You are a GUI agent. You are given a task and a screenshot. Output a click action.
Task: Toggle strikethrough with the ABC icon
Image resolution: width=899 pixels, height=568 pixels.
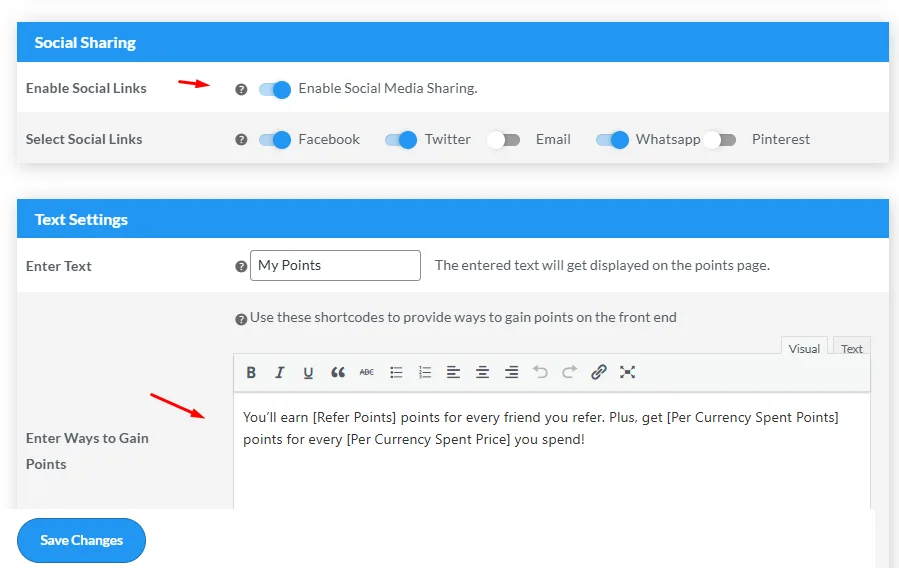(367, 373)
